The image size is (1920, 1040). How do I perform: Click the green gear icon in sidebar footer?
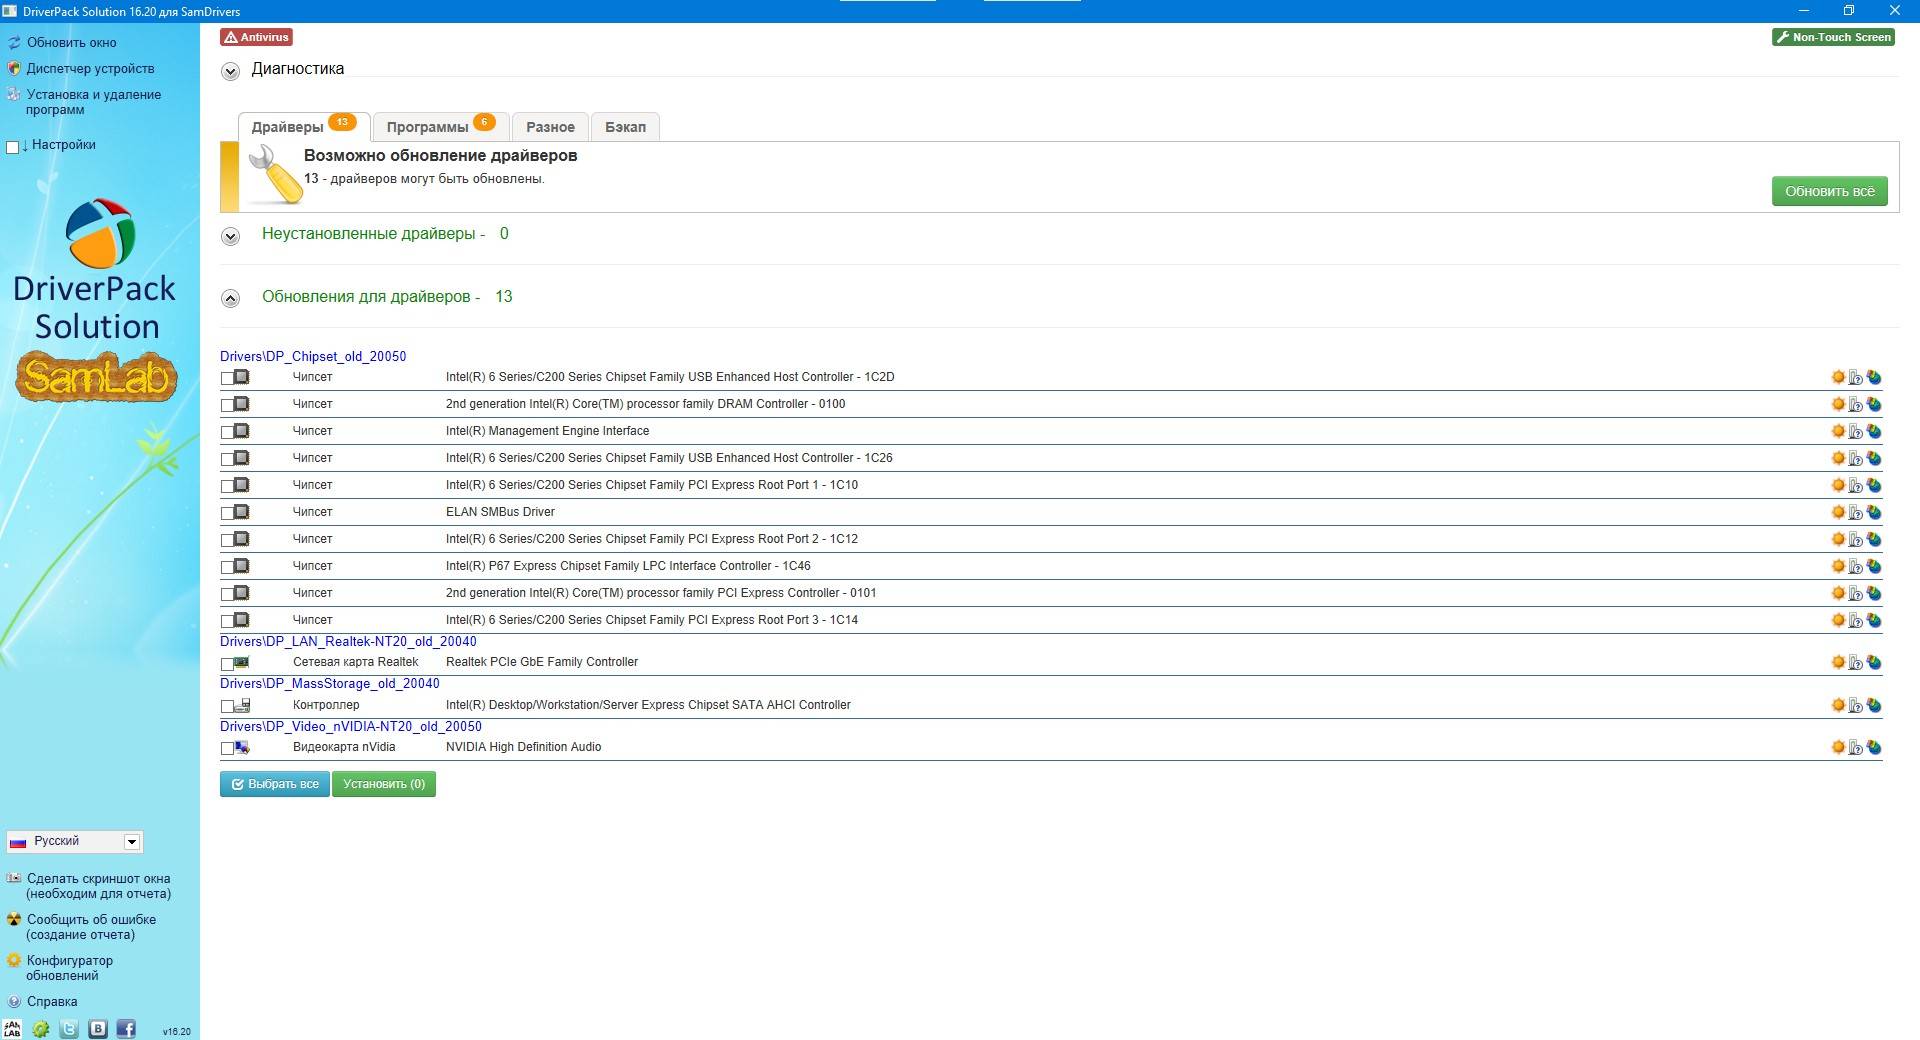click(x=41, y=1028)
